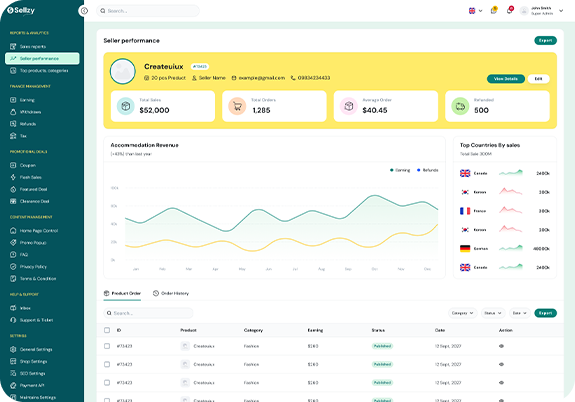
Task: Open the Category filter dropdown
Action: [463, 313]
